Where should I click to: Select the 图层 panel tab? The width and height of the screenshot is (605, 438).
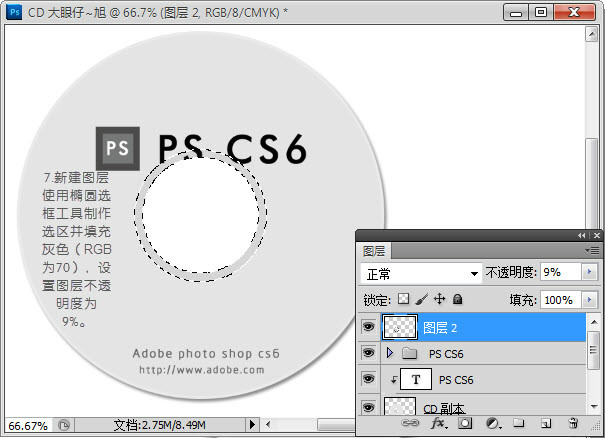[375, 251]
